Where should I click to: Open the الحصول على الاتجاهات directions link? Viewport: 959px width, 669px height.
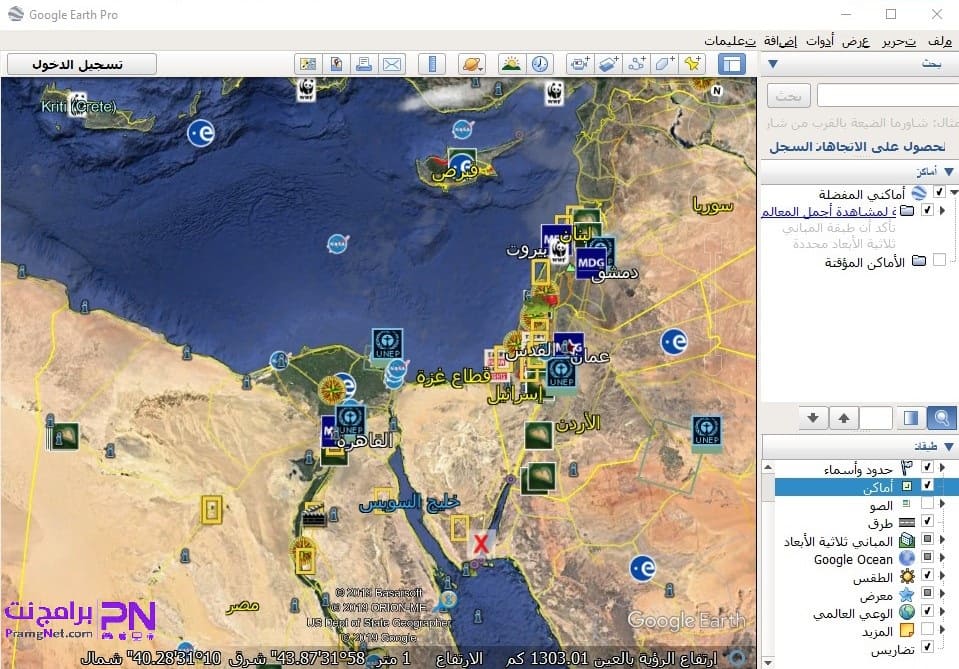coord(857,146)
